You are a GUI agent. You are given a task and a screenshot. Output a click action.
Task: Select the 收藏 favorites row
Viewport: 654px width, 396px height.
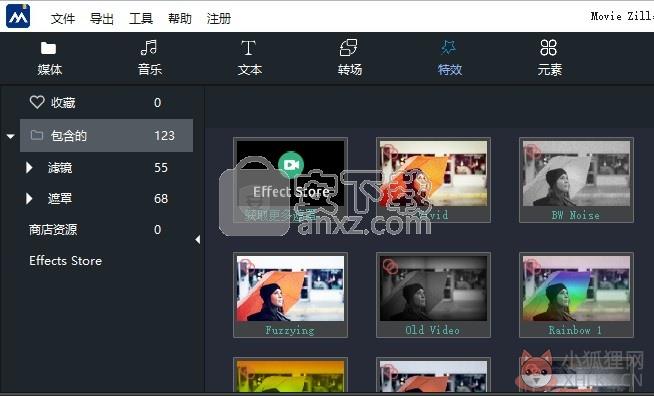(106, 102)
